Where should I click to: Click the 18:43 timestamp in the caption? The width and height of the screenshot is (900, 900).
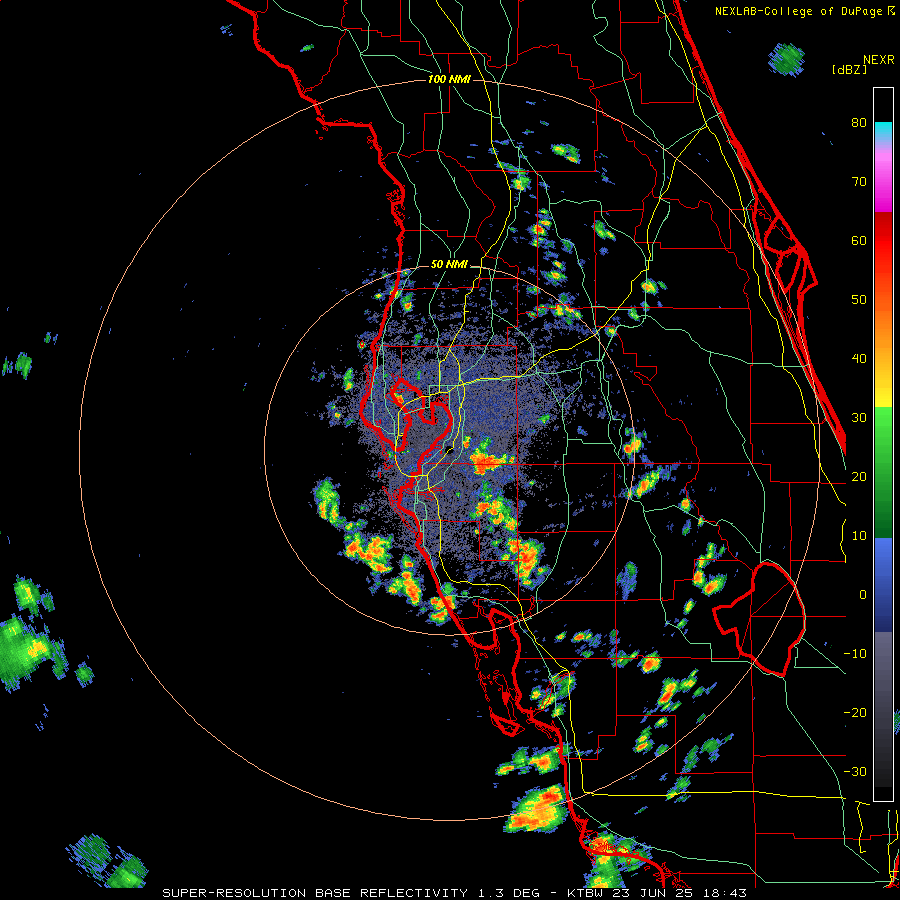coord(727,893)
